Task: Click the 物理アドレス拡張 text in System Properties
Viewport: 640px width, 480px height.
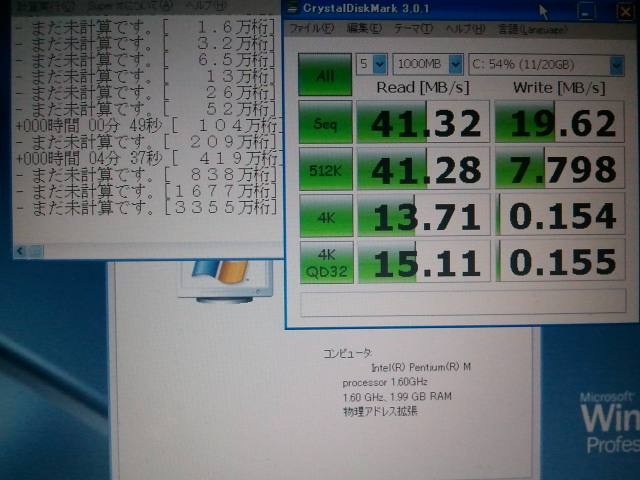Action: (x=380, y=411)
